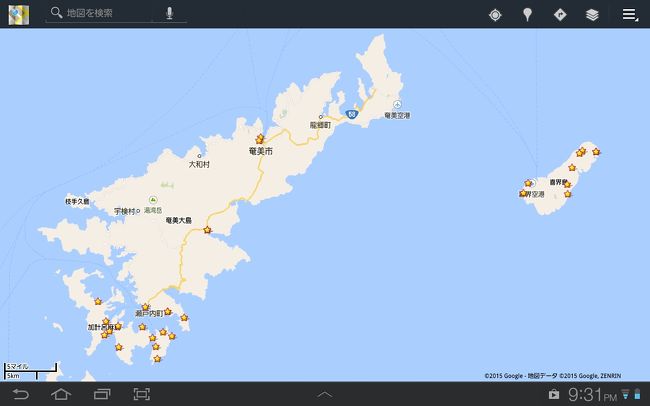The width and height of the screenshot is (650, 406).
Task: Select the star near 瀬戸内町 label
Action: 146,307
